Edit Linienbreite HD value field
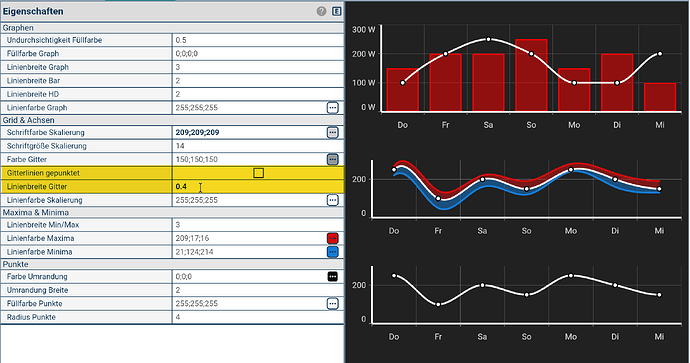The height and width of the screenshot is (363, 690). 257,94
